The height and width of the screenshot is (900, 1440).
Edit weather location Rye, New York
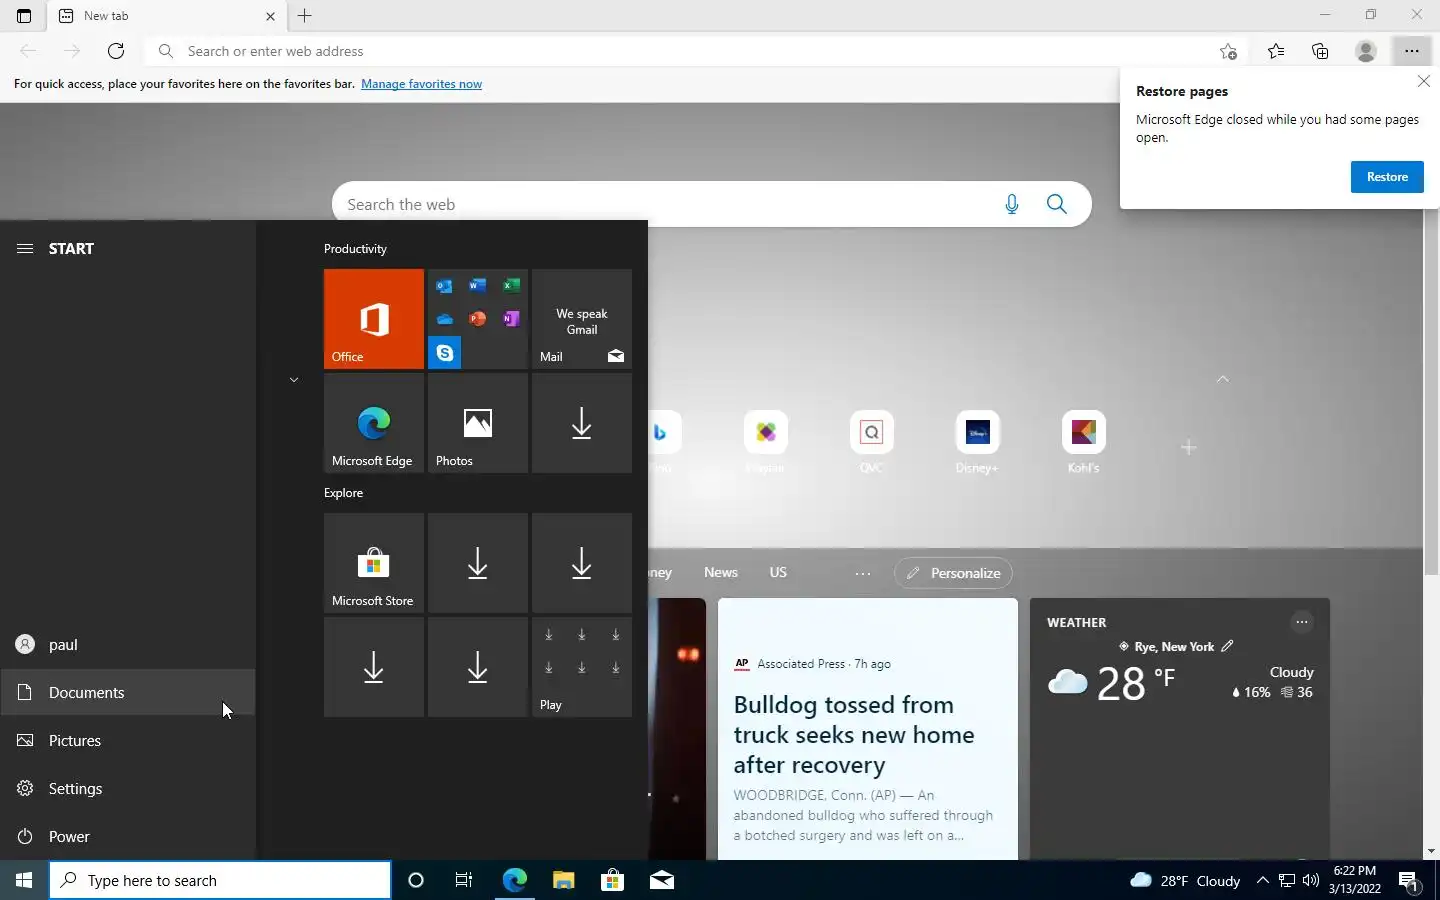pyautogui.click(x=1227, y=646)
